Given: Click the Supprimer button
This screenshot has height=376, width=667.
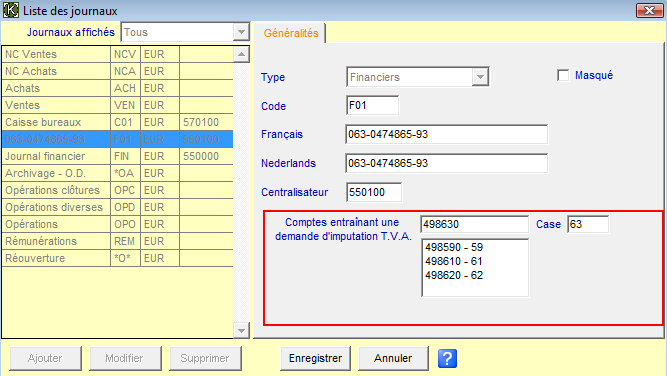Looking at the screenshot, I should 205,358.
